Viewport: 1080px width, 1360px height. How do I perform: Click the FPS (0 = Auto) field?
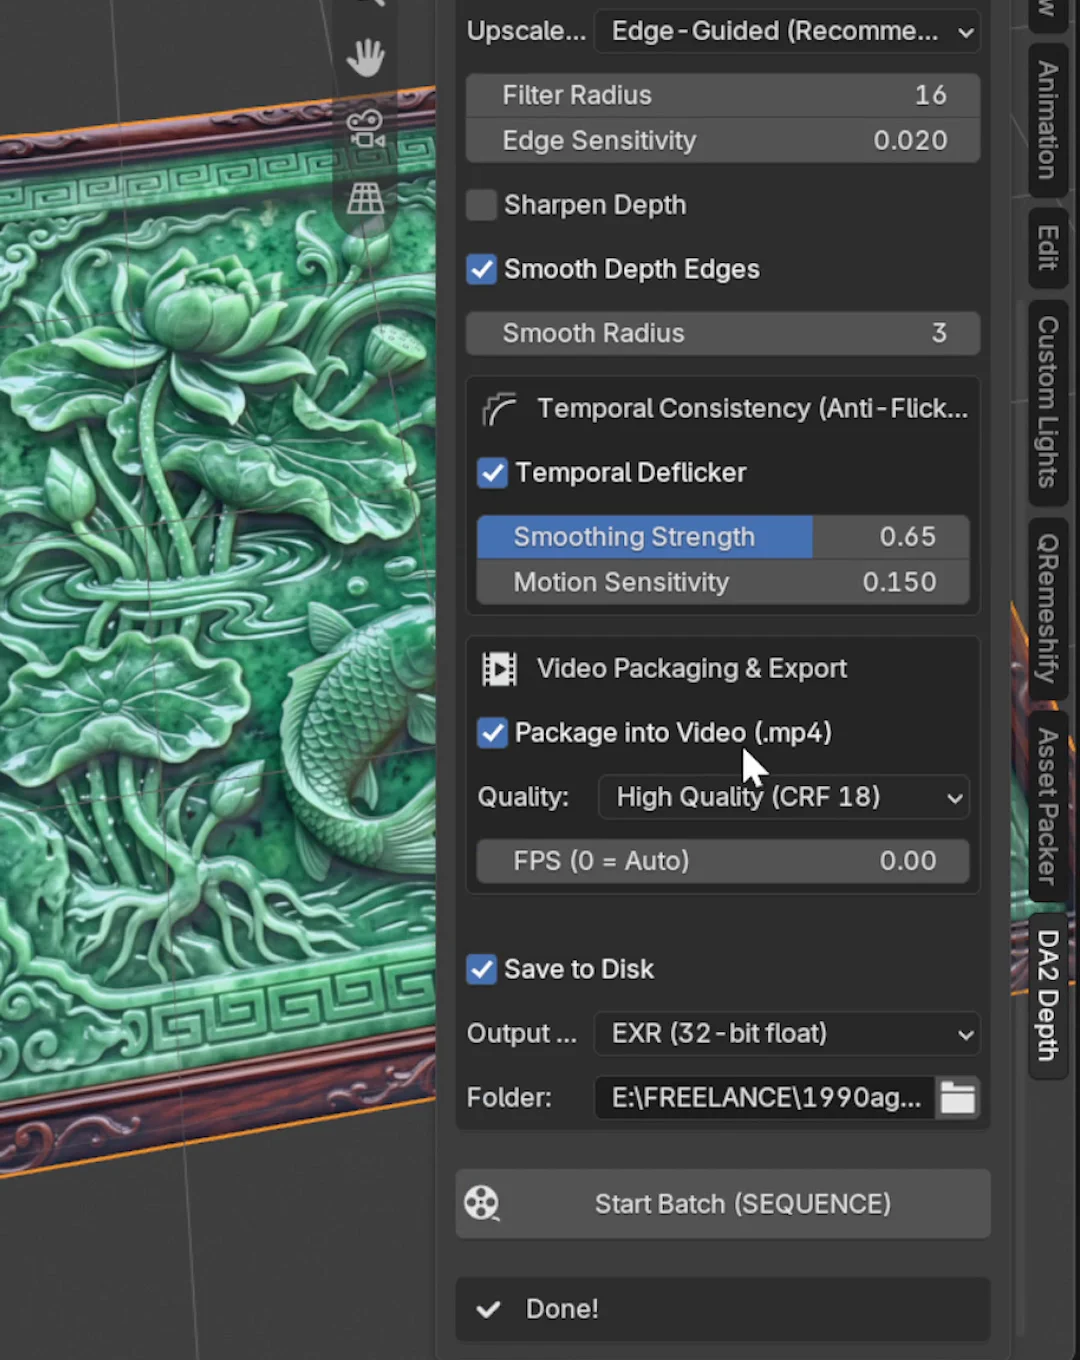(x=723, y=861)
